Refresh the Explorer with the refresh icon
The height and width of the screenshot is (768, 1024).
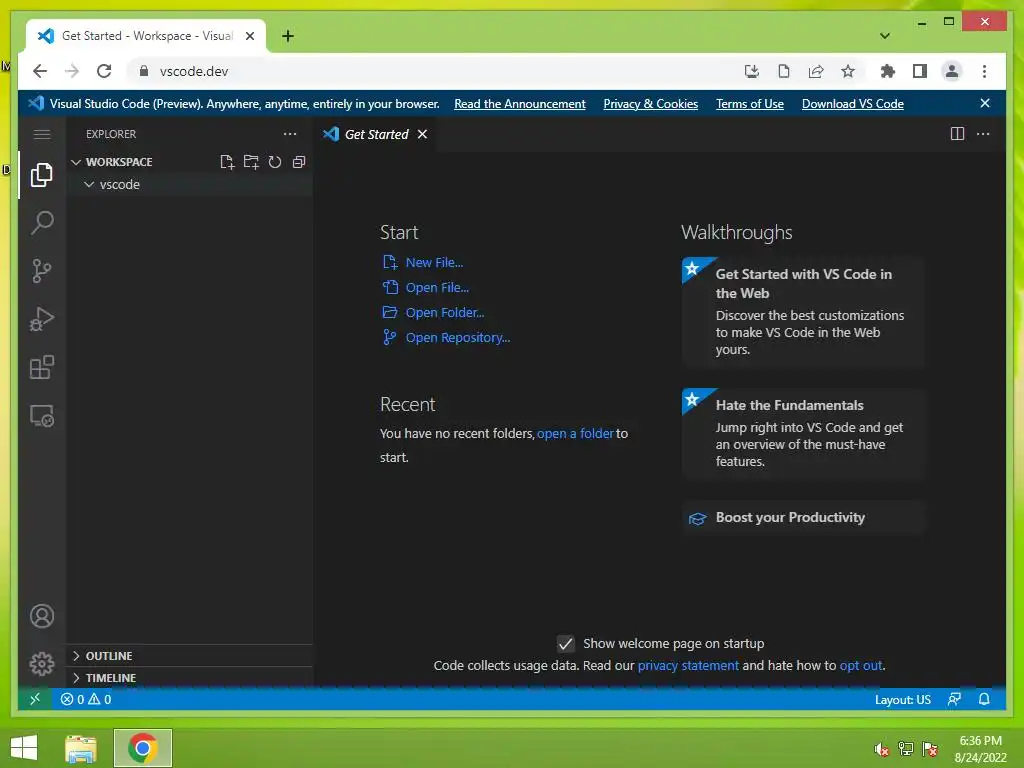275,162
